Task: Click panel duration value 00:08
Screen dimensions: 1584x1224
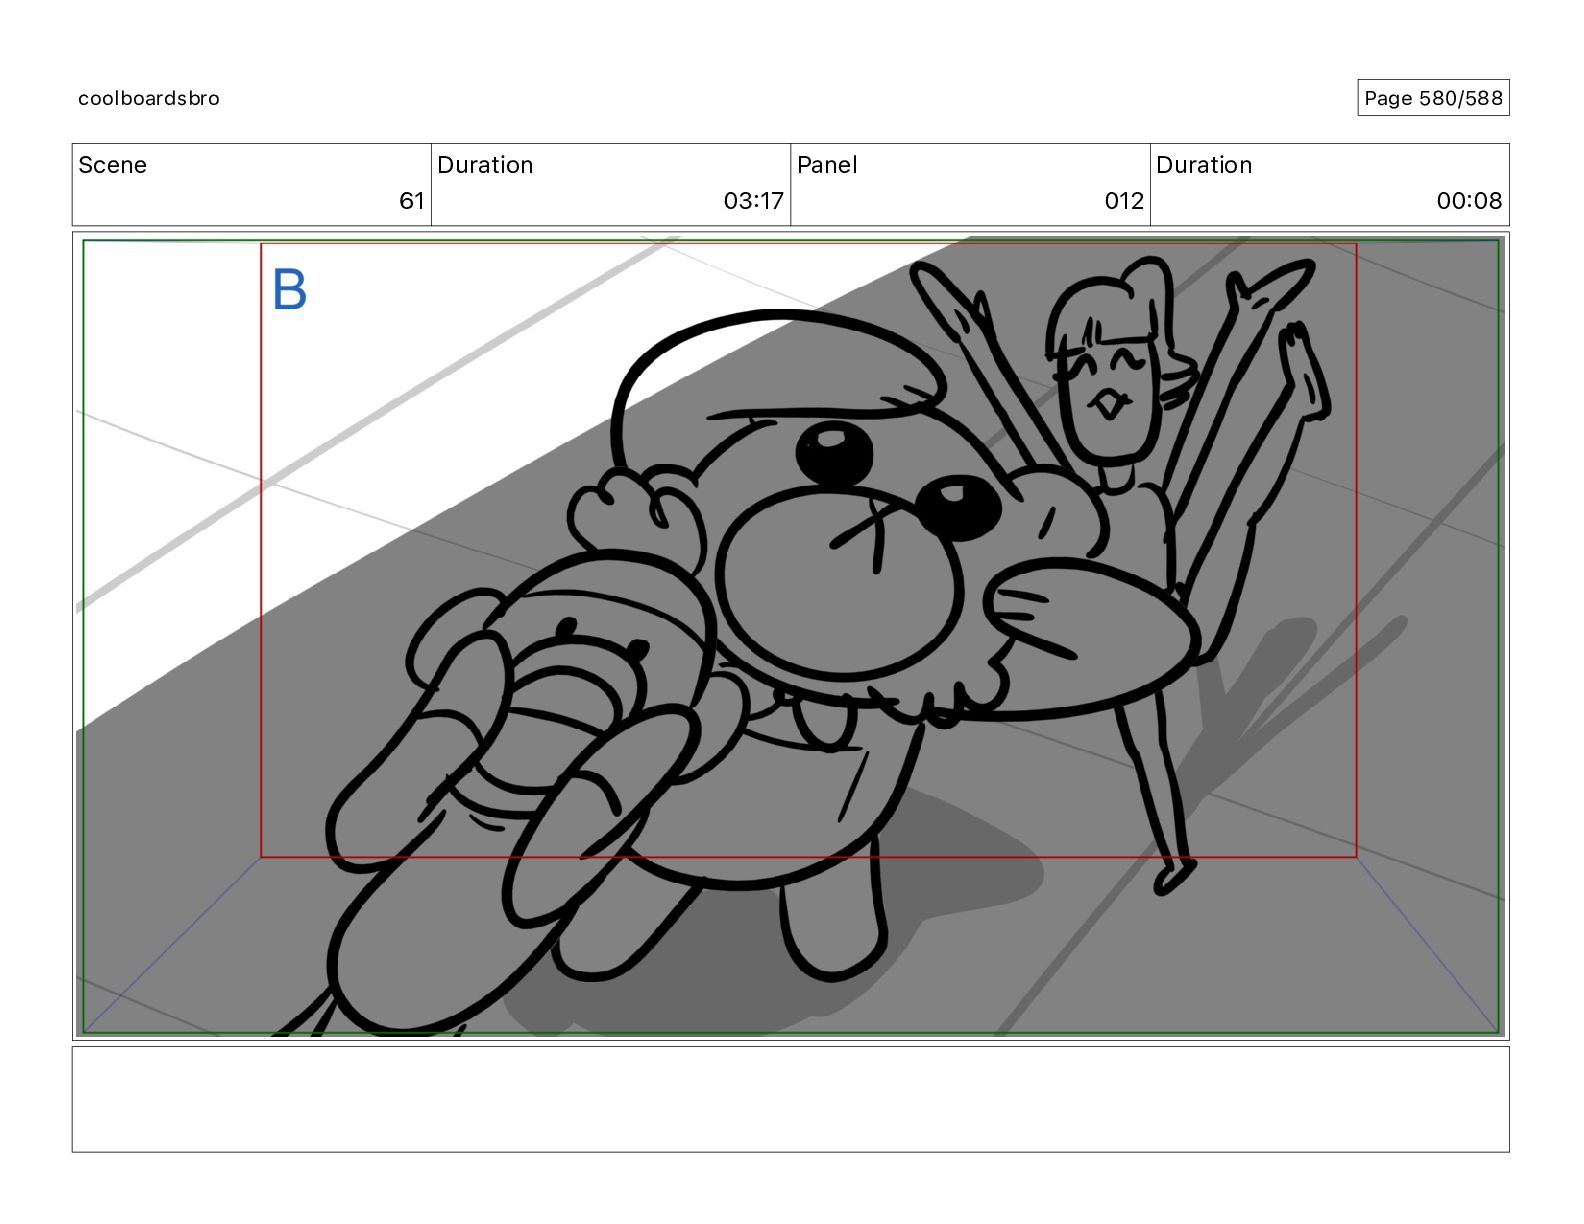Action: tap(1469, 201)
